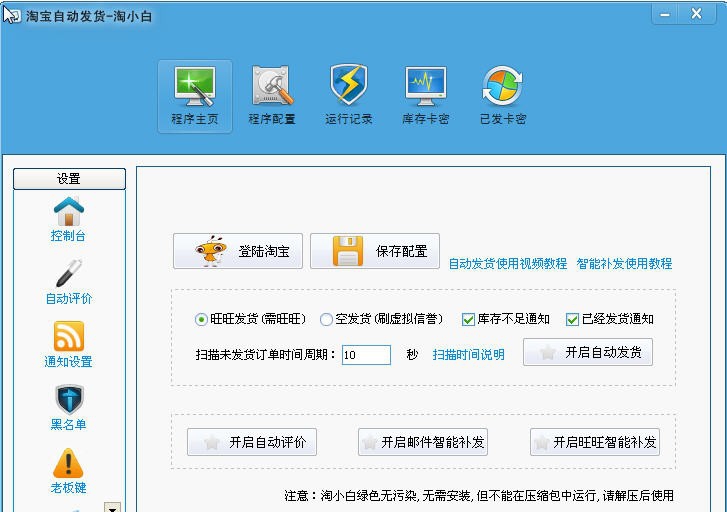Click the 程序主页 tab label
Viewport: 727px width, 512px height.
[x=195, y=119]
